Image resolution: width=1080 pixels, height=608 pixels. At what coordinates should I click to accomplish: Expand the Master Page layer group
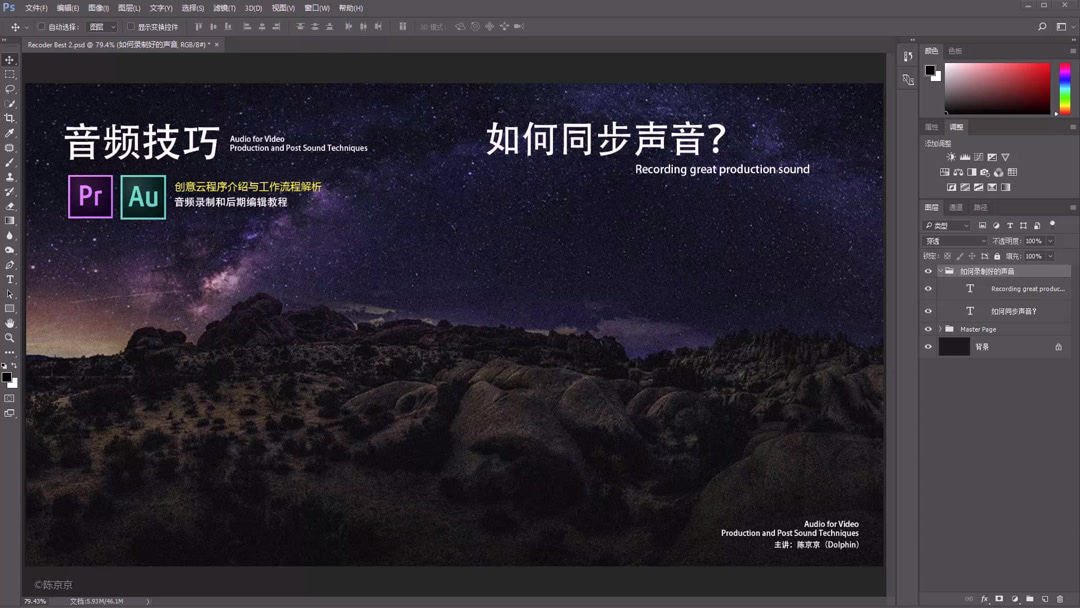coord(940,329)
